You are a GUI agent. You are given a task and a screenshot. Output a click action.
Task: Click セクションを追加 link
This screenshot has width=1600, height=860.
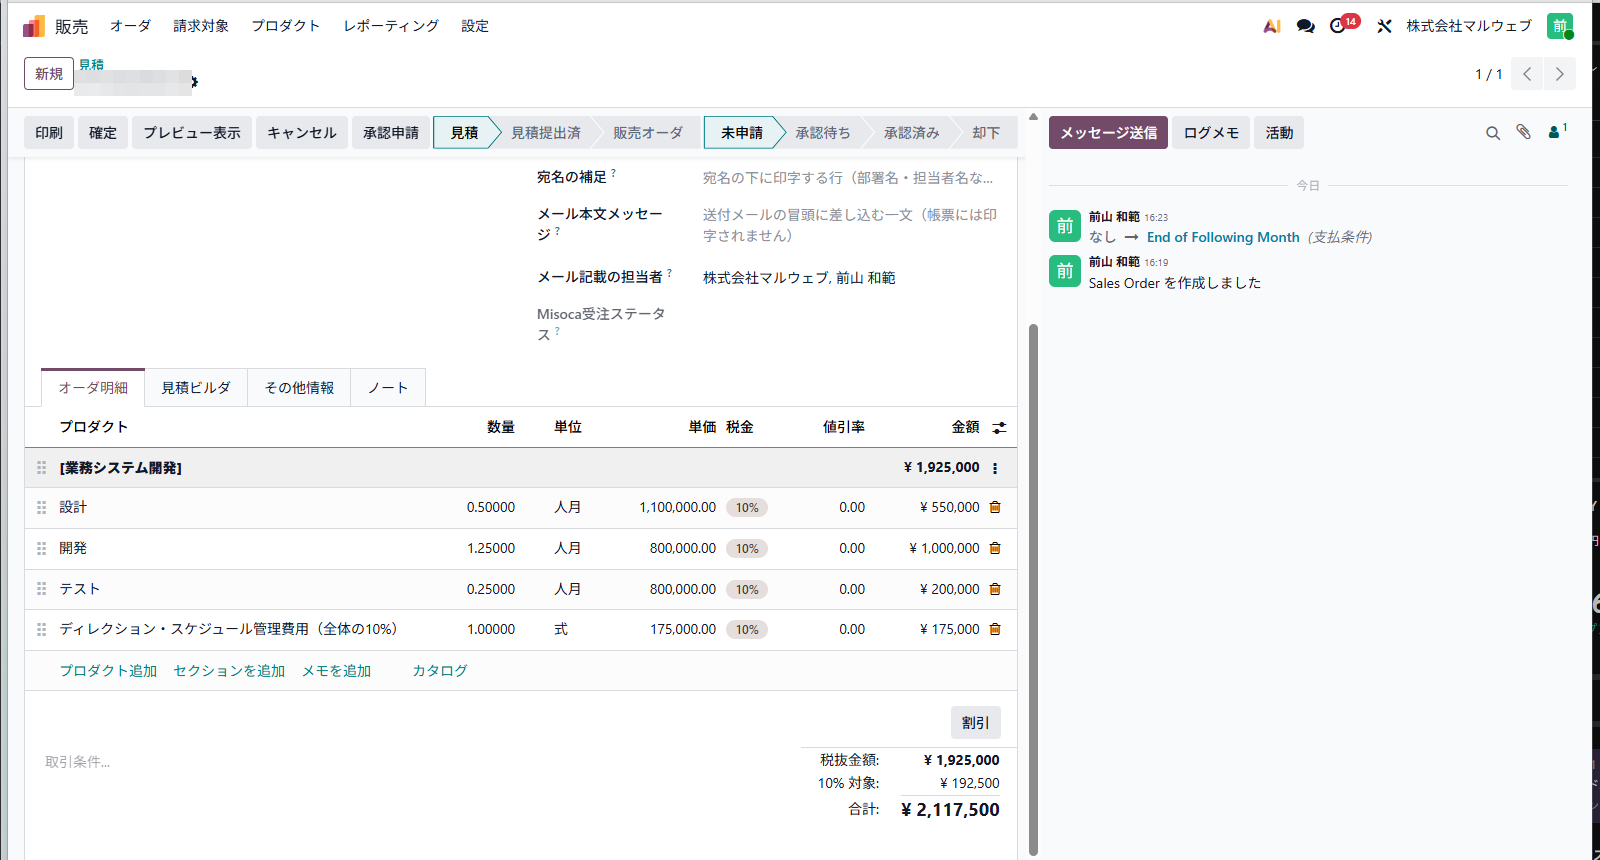(229, 671)
